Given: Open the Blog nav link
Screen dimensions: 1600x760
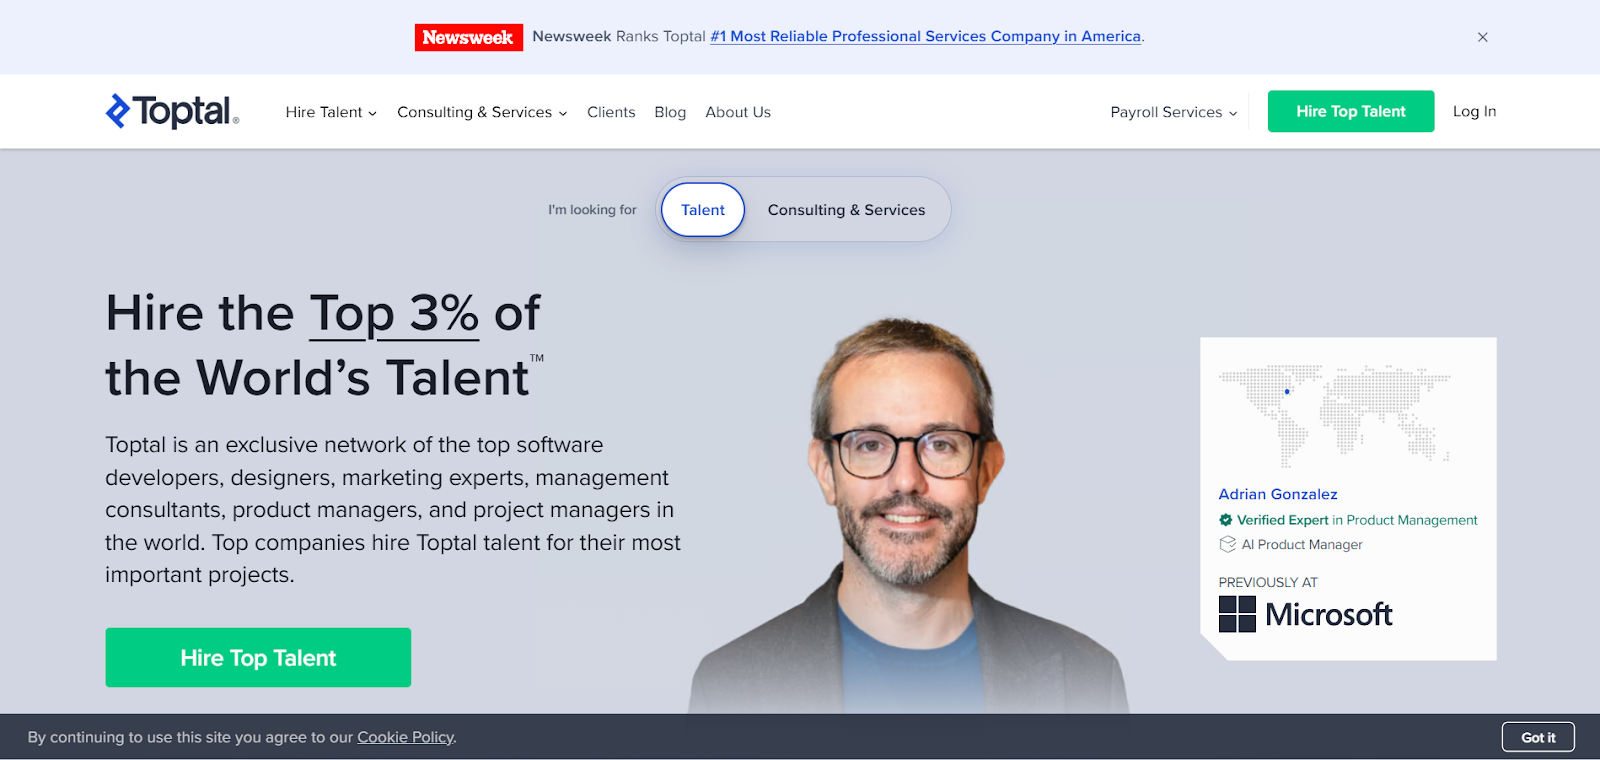Looking at the screenshot, I should tap(670, 112).
